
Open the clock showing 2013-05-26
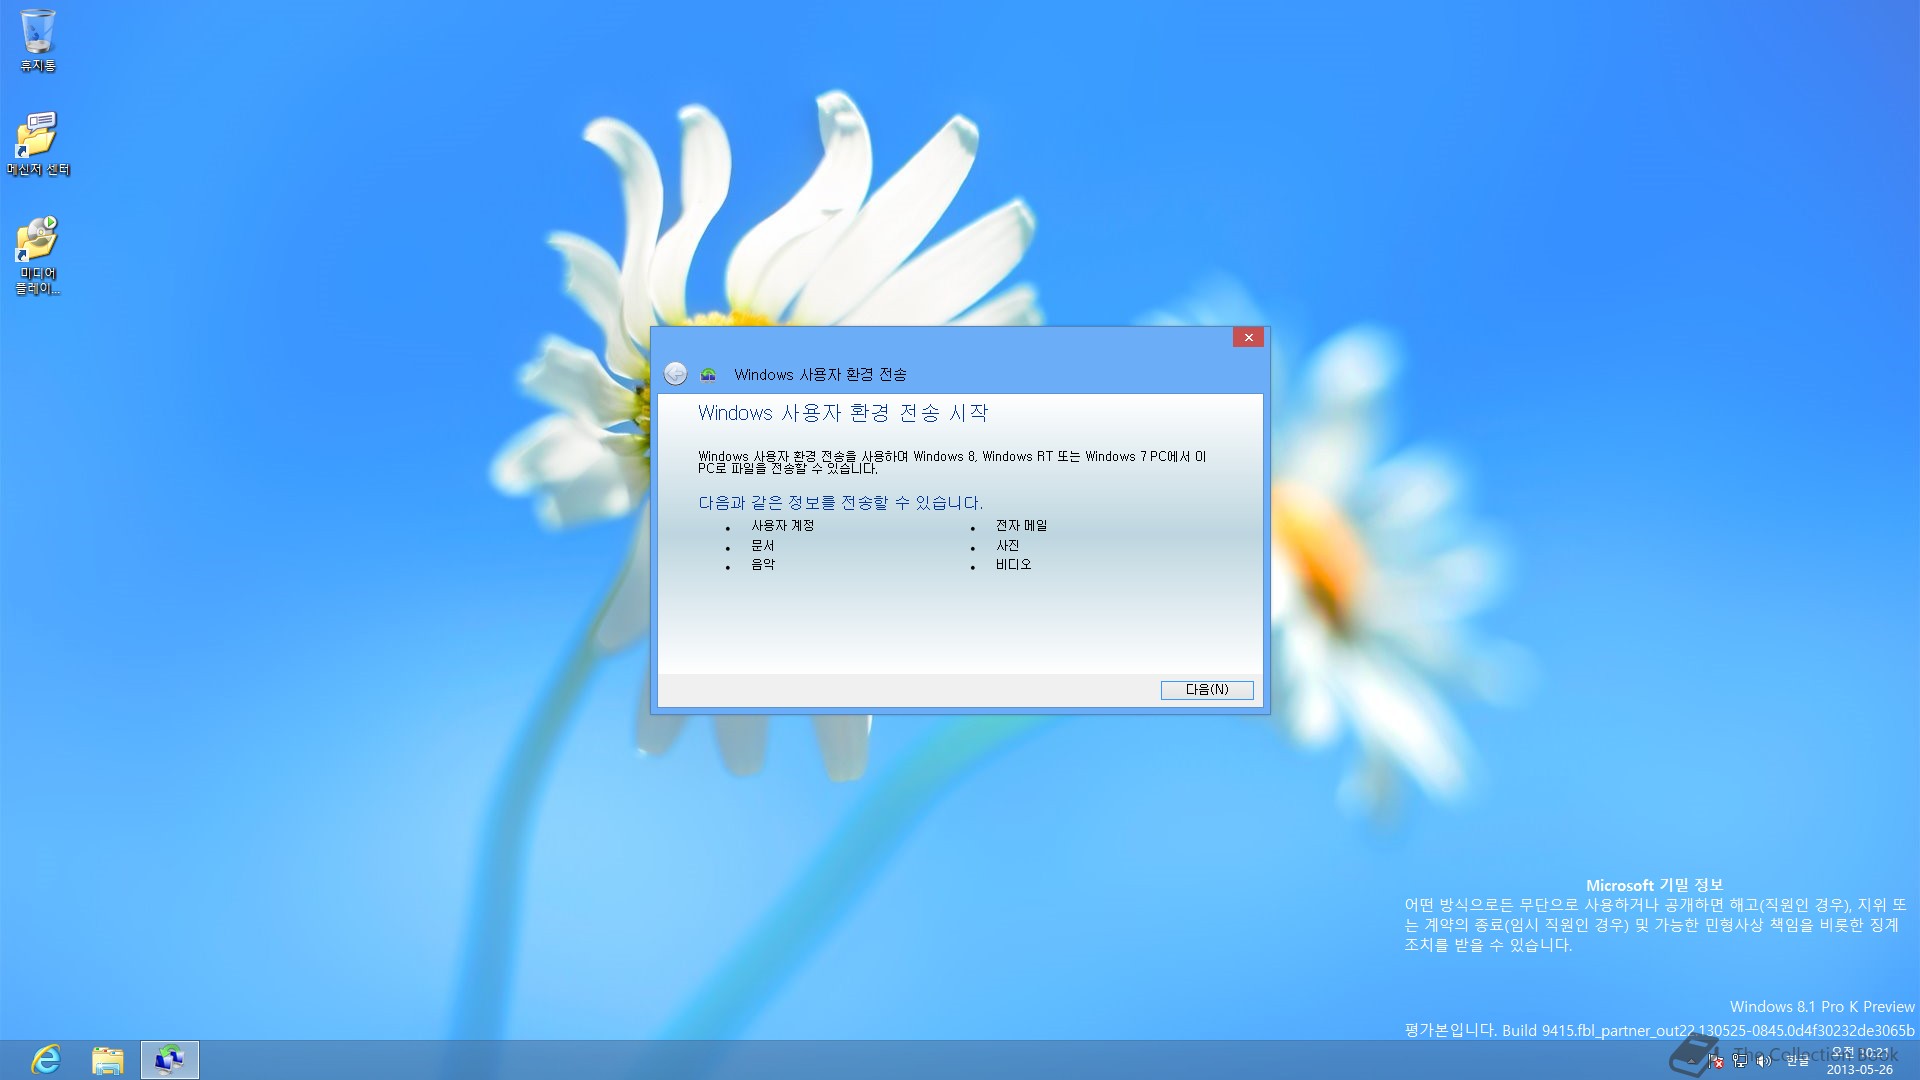pyautogui.click(x=1860, y=1061)
